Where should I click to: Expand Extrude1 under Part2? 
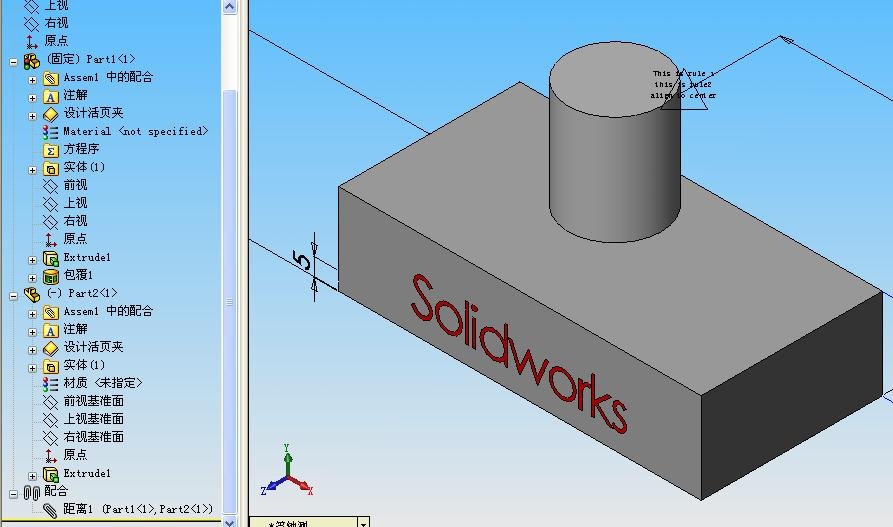32,476
